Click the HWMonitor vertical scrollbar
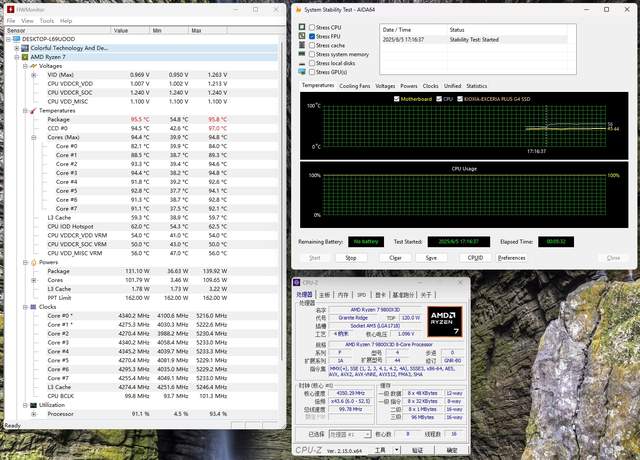This screenshot has height=460, width=640. (282, 200)
